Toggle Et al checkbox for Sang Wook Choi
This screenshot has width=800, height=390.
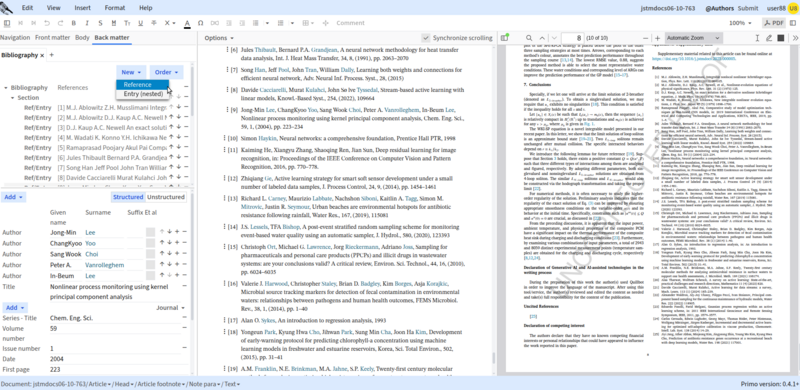(x=150, y=254)
